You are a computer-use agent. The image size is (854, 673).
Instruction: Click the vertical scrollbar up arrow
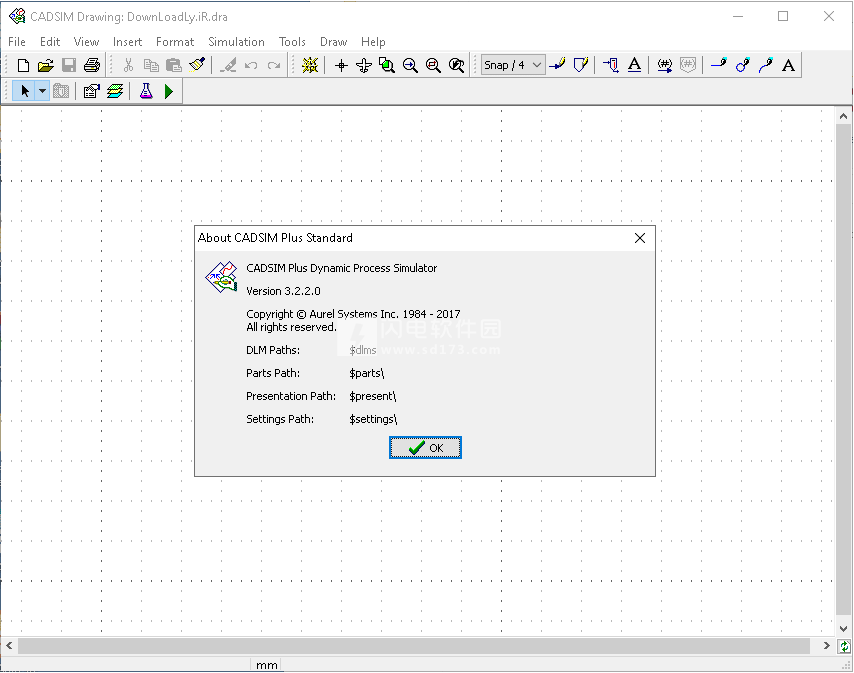[x=843, y=116]
